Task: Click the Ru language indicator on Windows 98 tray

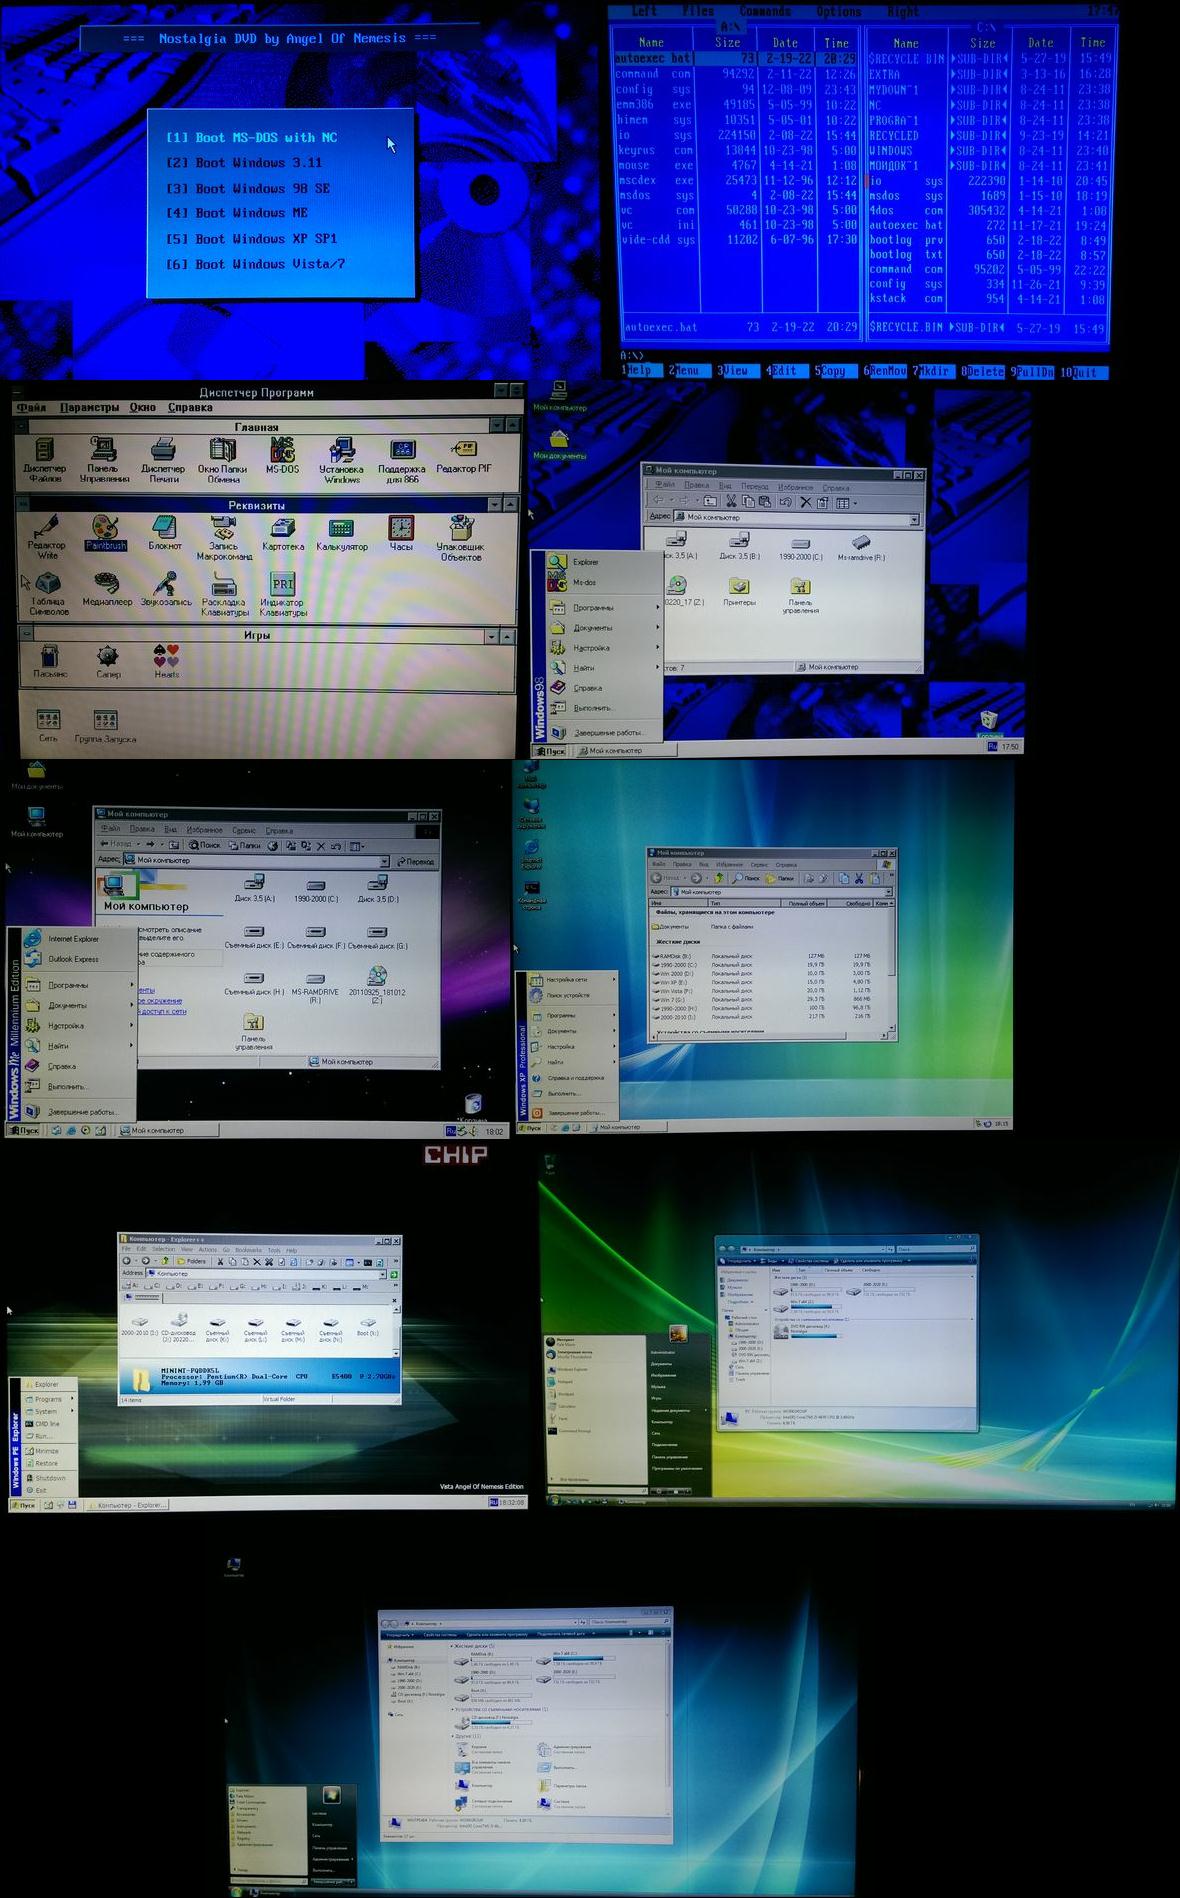Action: click(x=992, y=746)
